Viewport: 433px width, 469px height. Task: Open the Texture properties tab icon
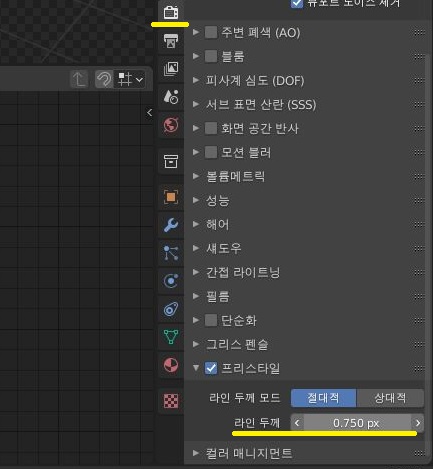pyautogui.click(x=171, y=400)
